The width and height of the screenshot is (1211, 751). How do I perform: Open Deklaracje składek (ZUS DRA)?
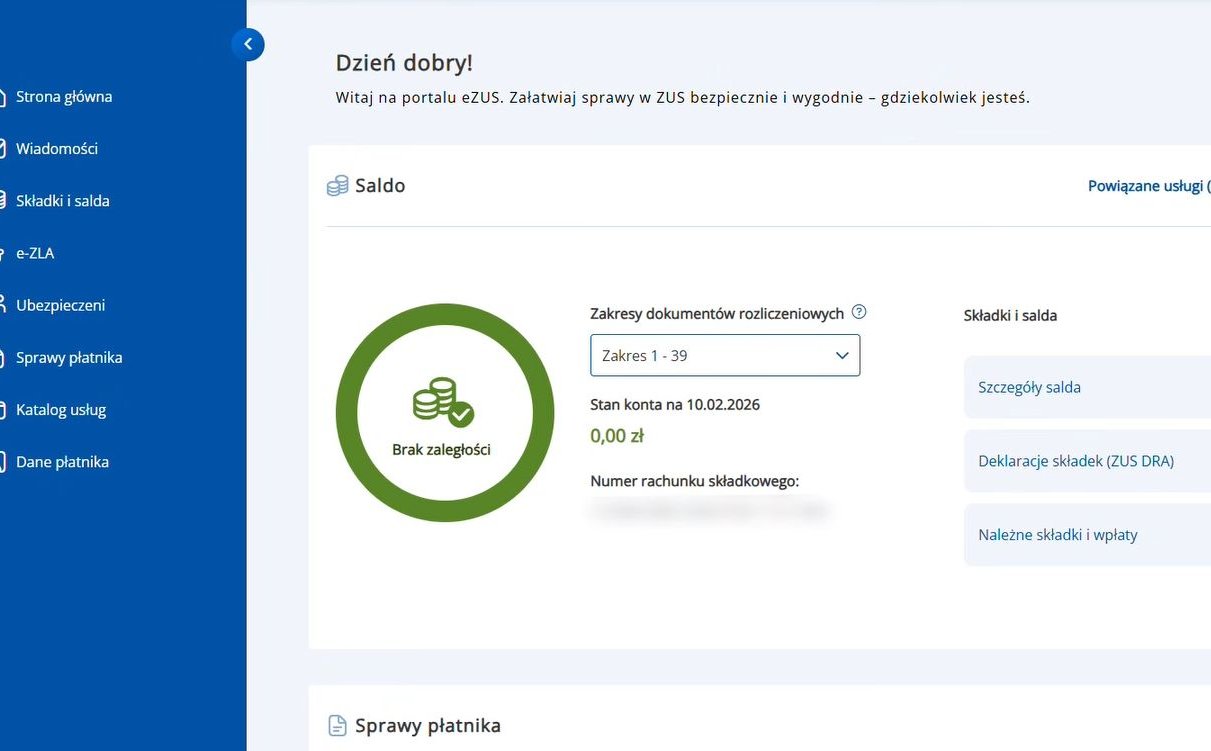(x=1075, y=461)
